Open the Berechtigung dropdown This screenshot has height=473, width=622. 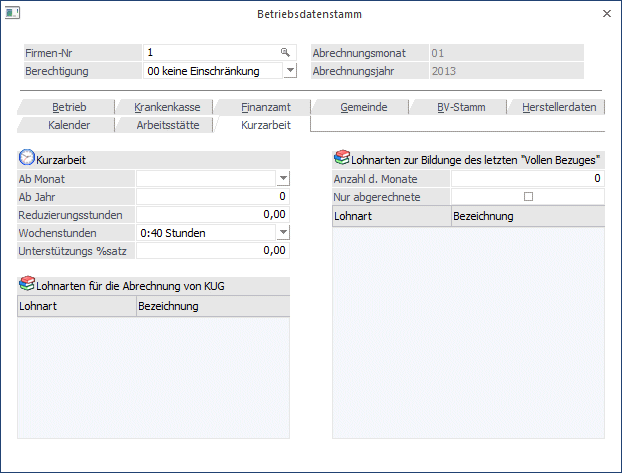[x=289, y=71]
